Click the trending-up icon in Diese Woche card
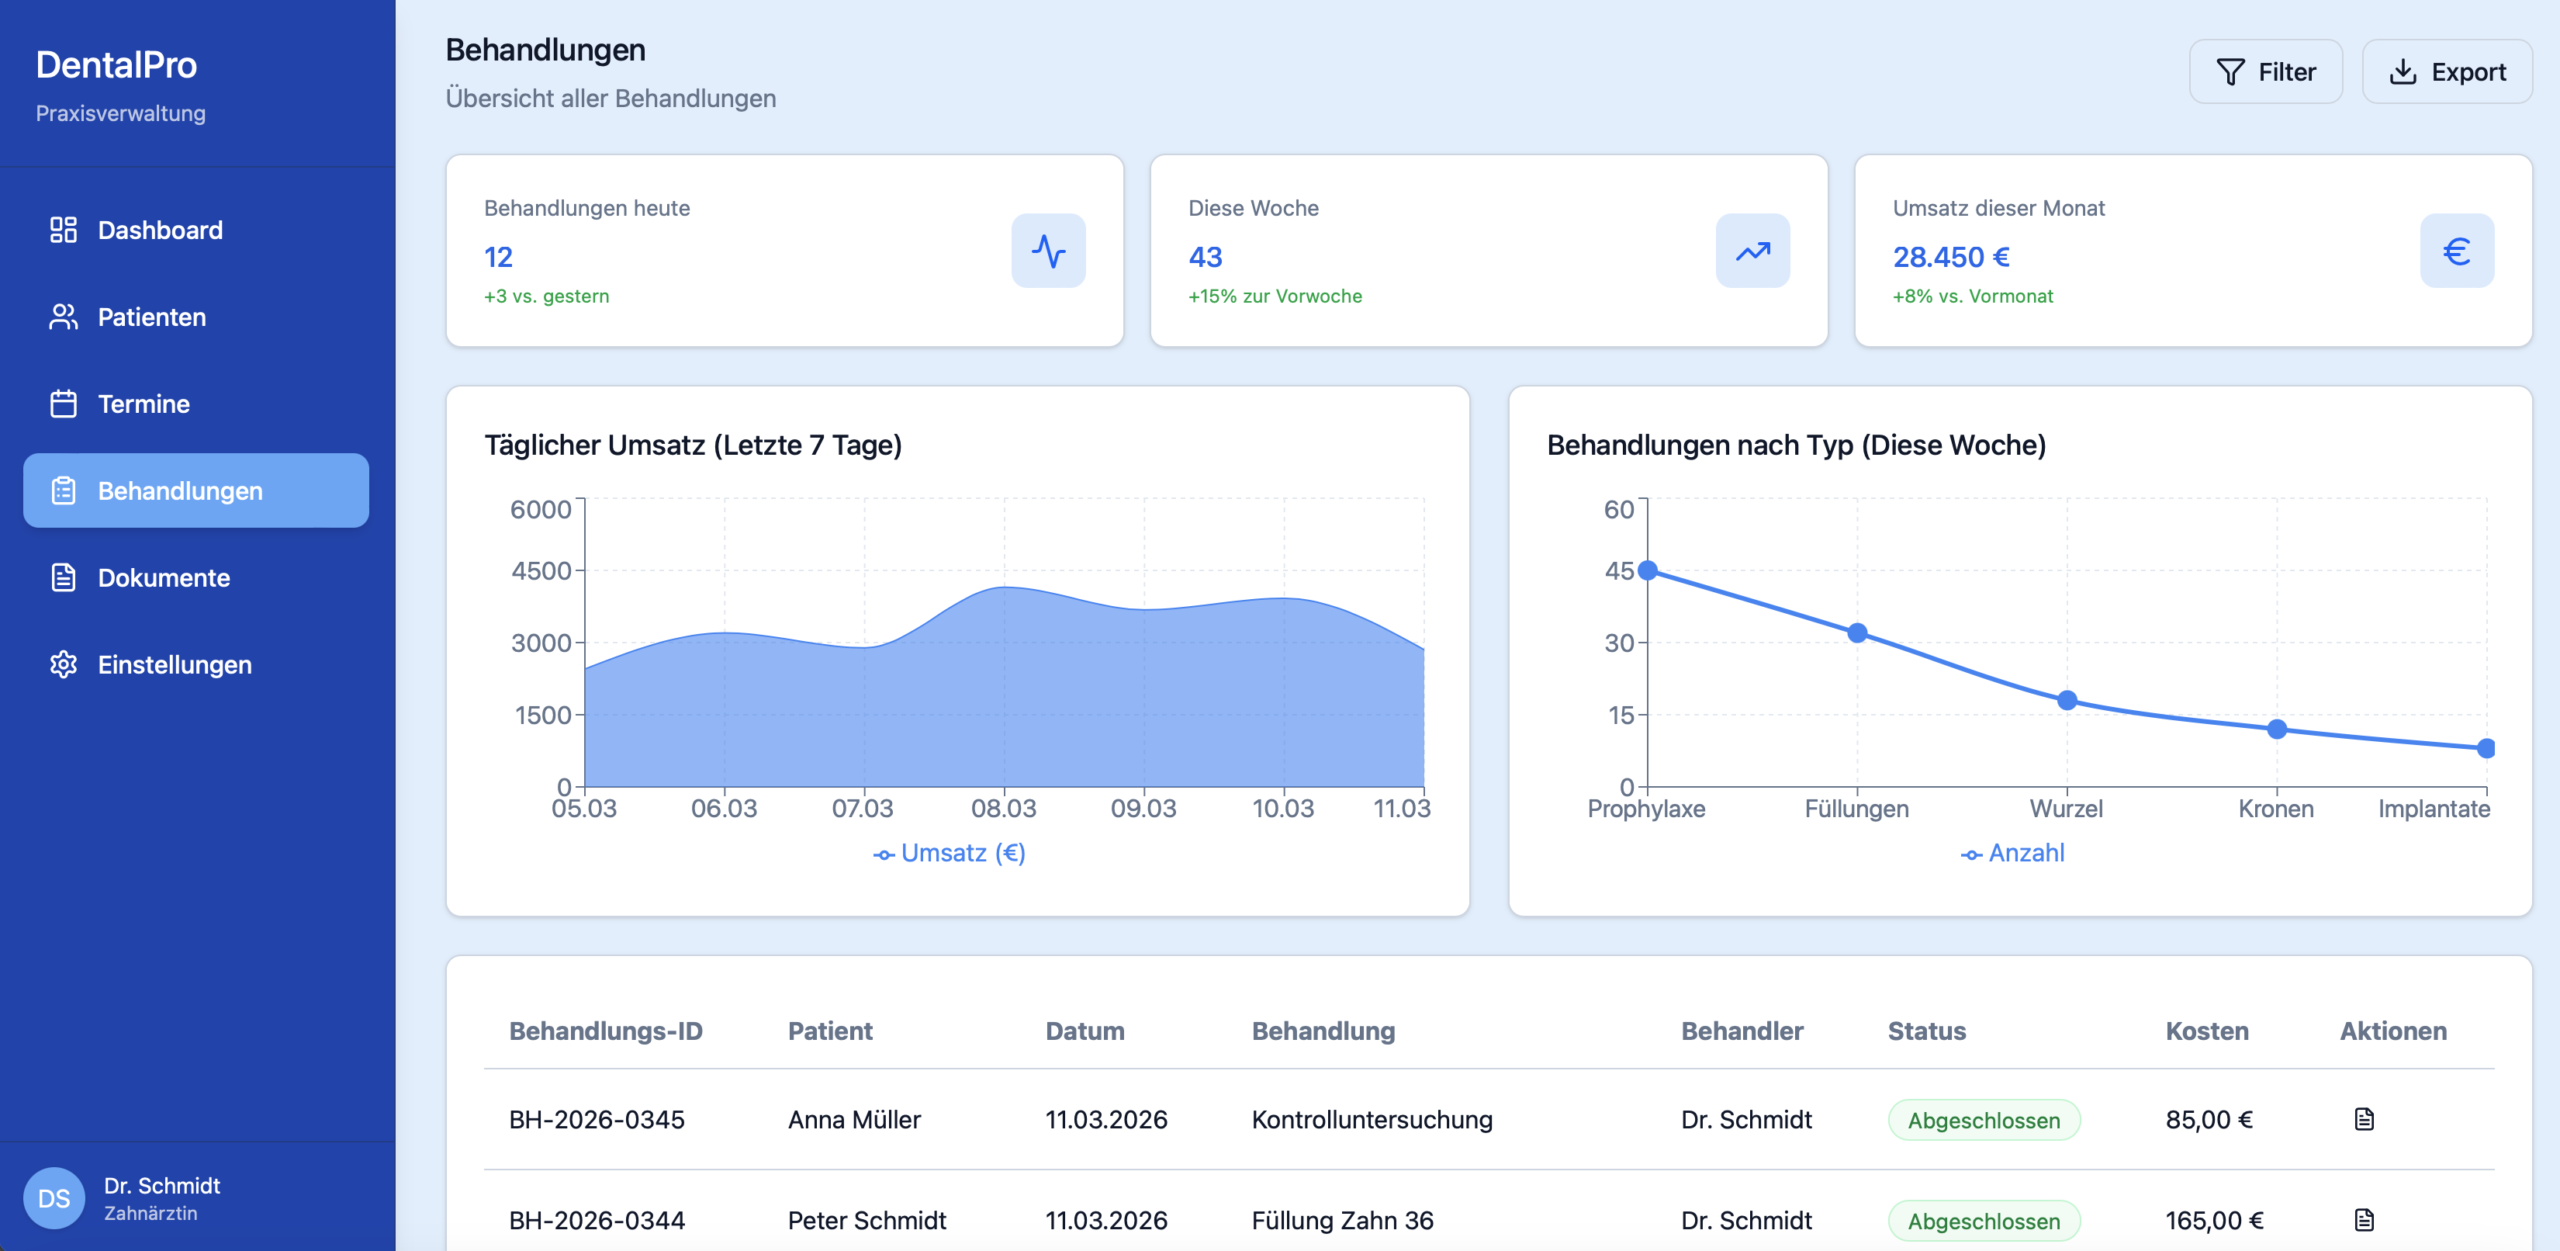Image resolution: width=2560 pixels, height=1251 pixels. click(1752, 250)
